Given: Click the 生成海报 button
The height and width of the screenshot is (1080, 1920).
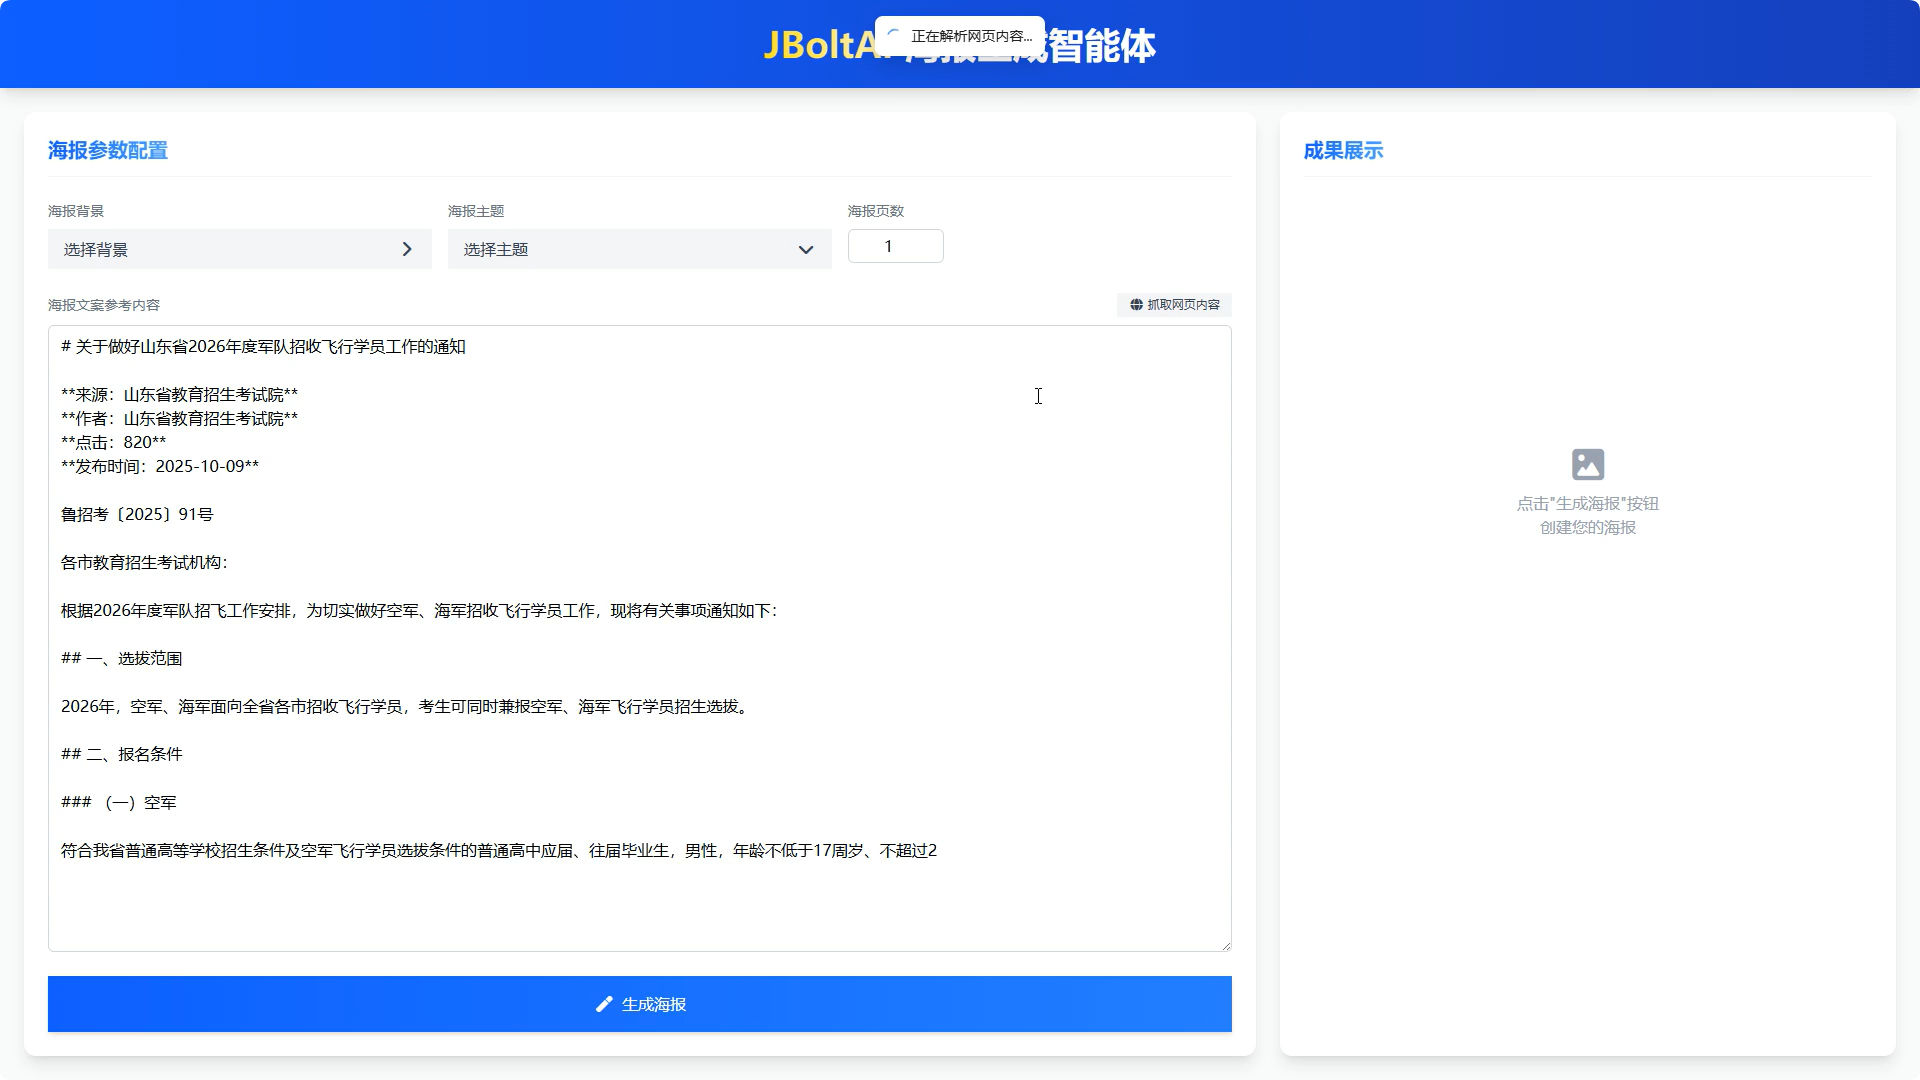Looking at the screenshot, I should 640,1004.
